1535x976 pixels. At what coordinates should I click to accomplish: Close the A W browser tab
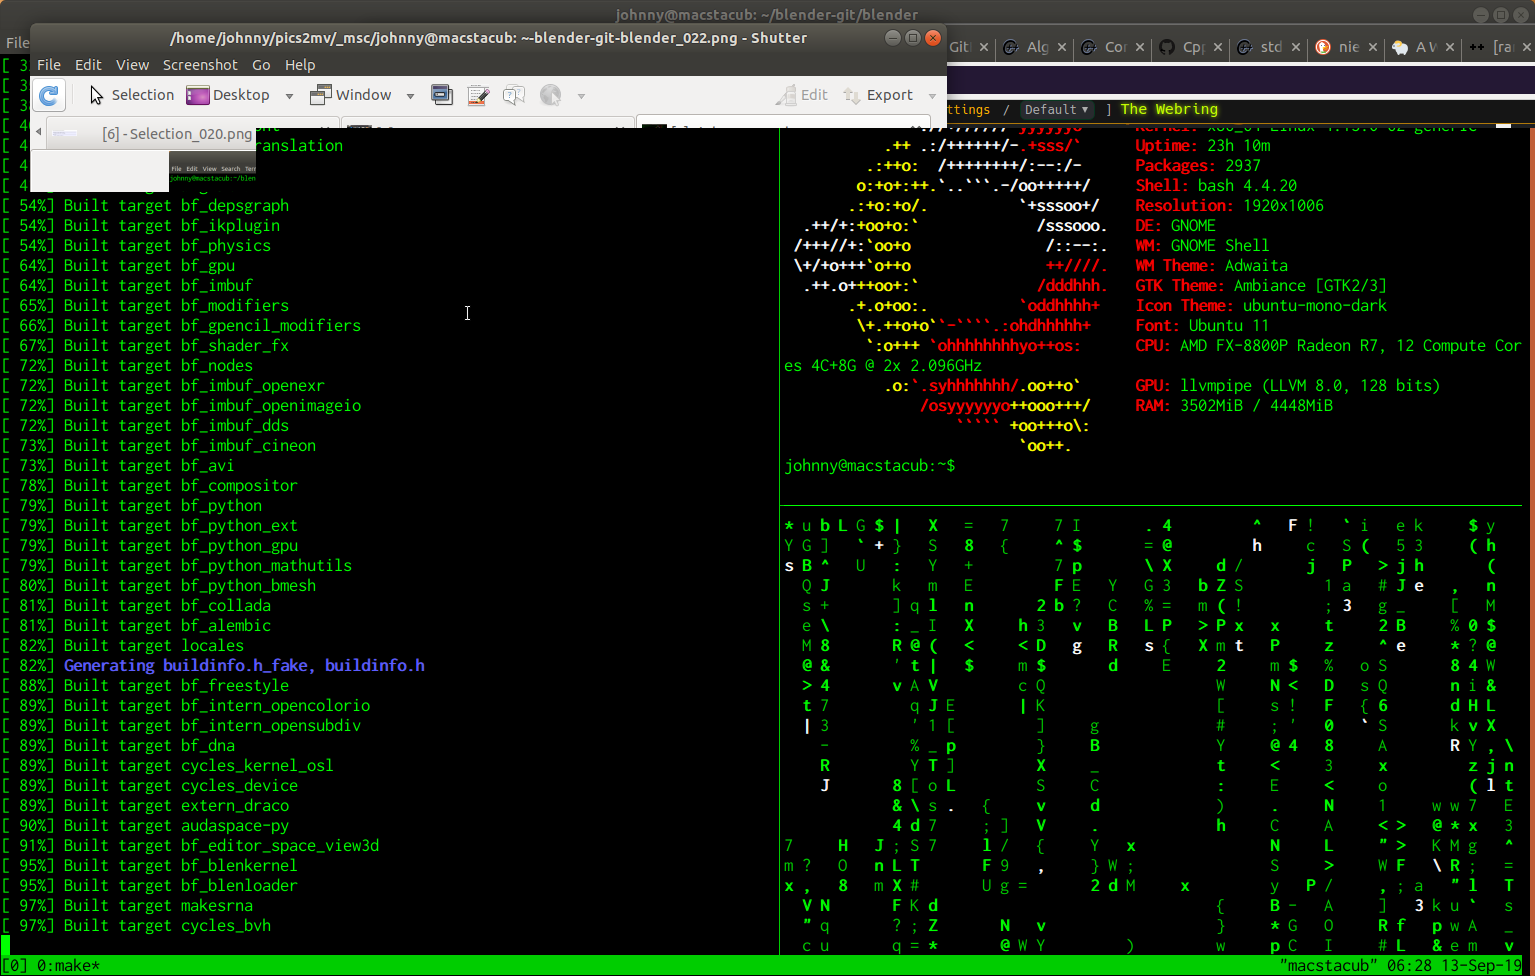[x=1450, y=47]
